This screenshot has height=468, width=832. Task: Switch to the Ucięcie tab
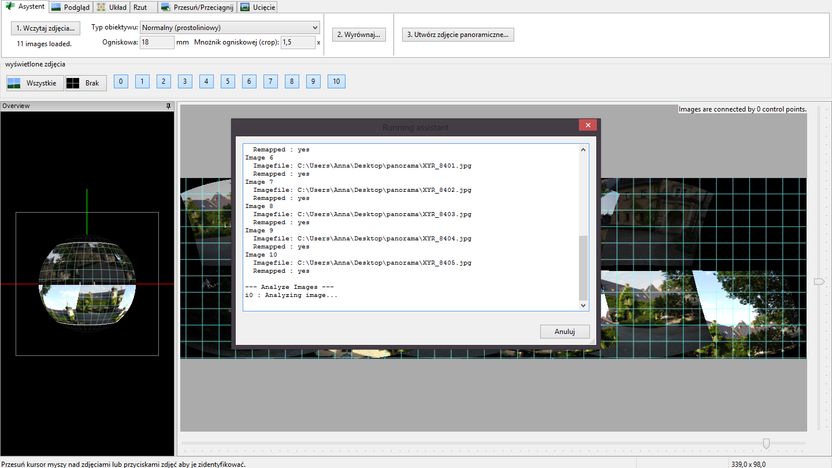click(258, 7)
